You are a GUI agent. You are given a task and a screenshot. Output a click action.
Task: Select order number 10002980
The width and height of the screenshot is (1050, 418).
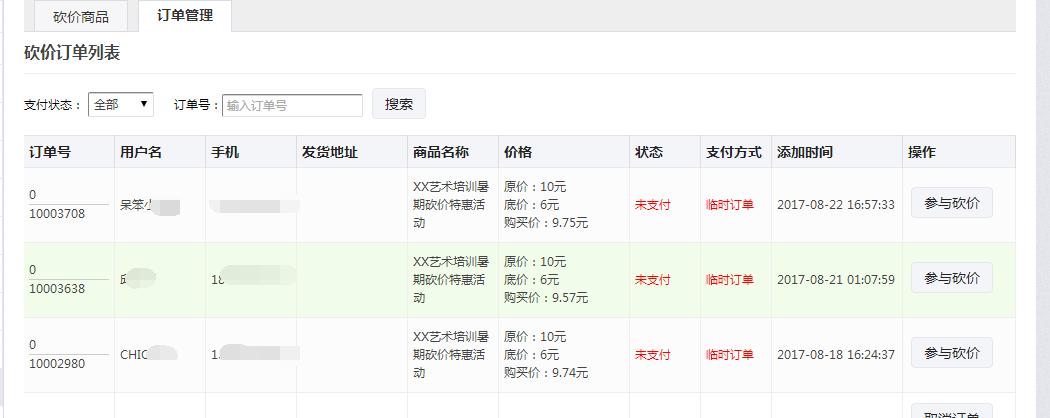coord(57,364)
